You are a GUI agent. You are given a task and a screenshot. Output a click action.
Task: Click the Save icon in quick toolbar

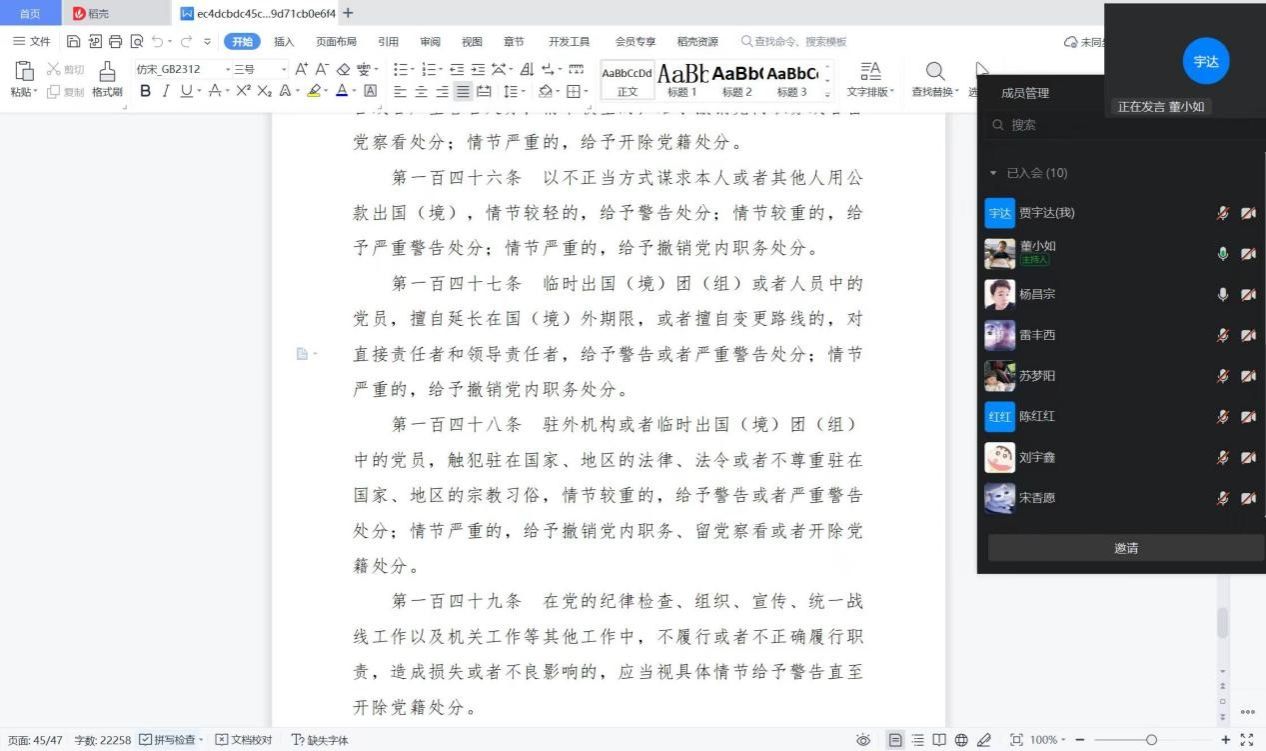click(73, 41)
